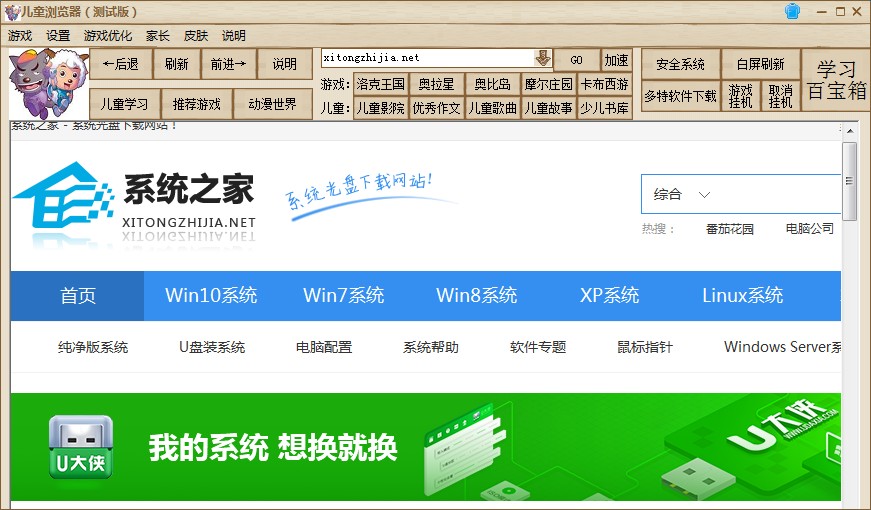Image resolution: width=871 pixels, height=510 pixels.
Task: Click the 电脑公司 hot search link
Action: 809,229
